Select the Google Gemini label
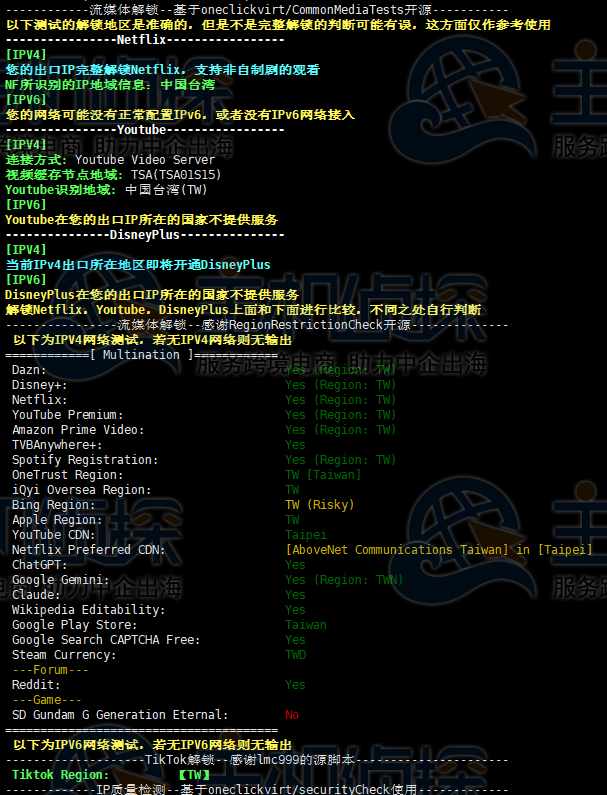 (x=60, y=580)
